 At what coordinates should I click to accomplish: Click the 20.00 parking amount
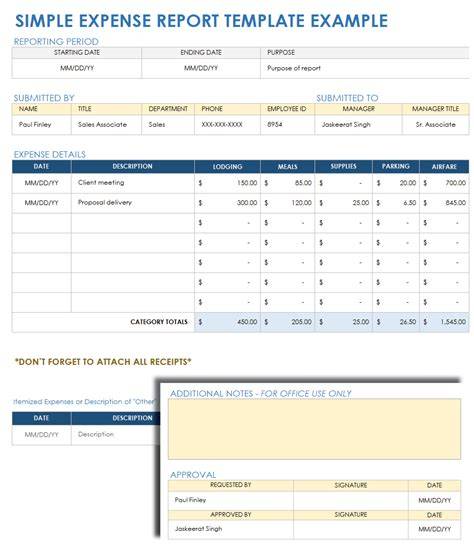pos(396,183)
